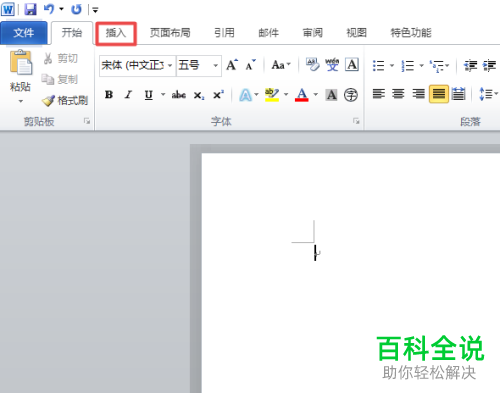Open the numbering library dropdown arrow
This screenshot has width=500, height=393.
coord(421,65)
